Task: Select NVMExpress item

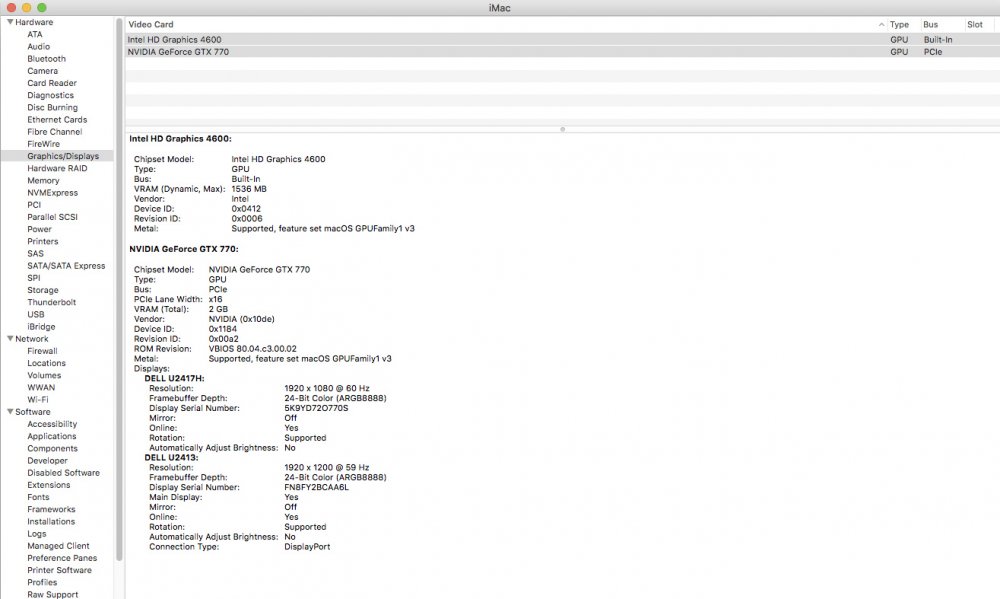Action: tap(52, 193)
